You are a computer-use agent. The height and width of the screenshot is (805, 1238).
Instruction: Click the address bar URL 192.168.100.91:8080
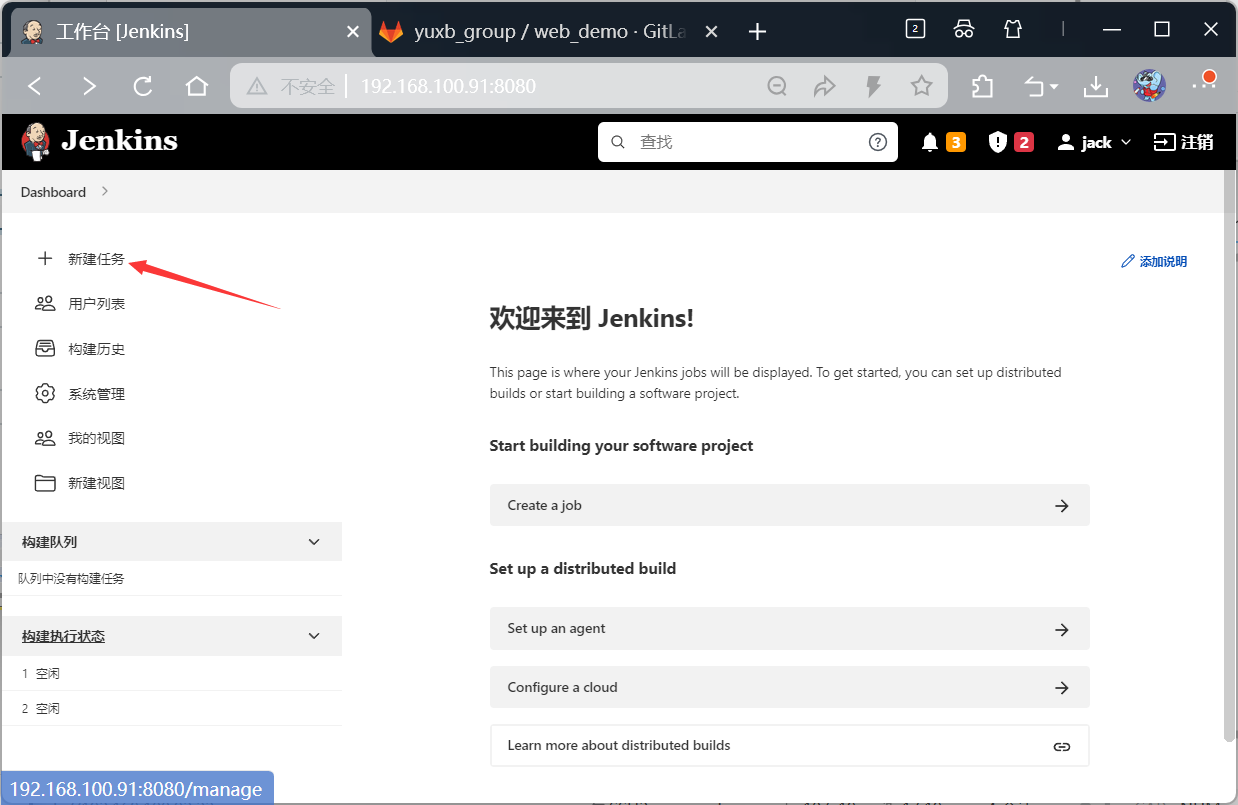coord(448,87)
